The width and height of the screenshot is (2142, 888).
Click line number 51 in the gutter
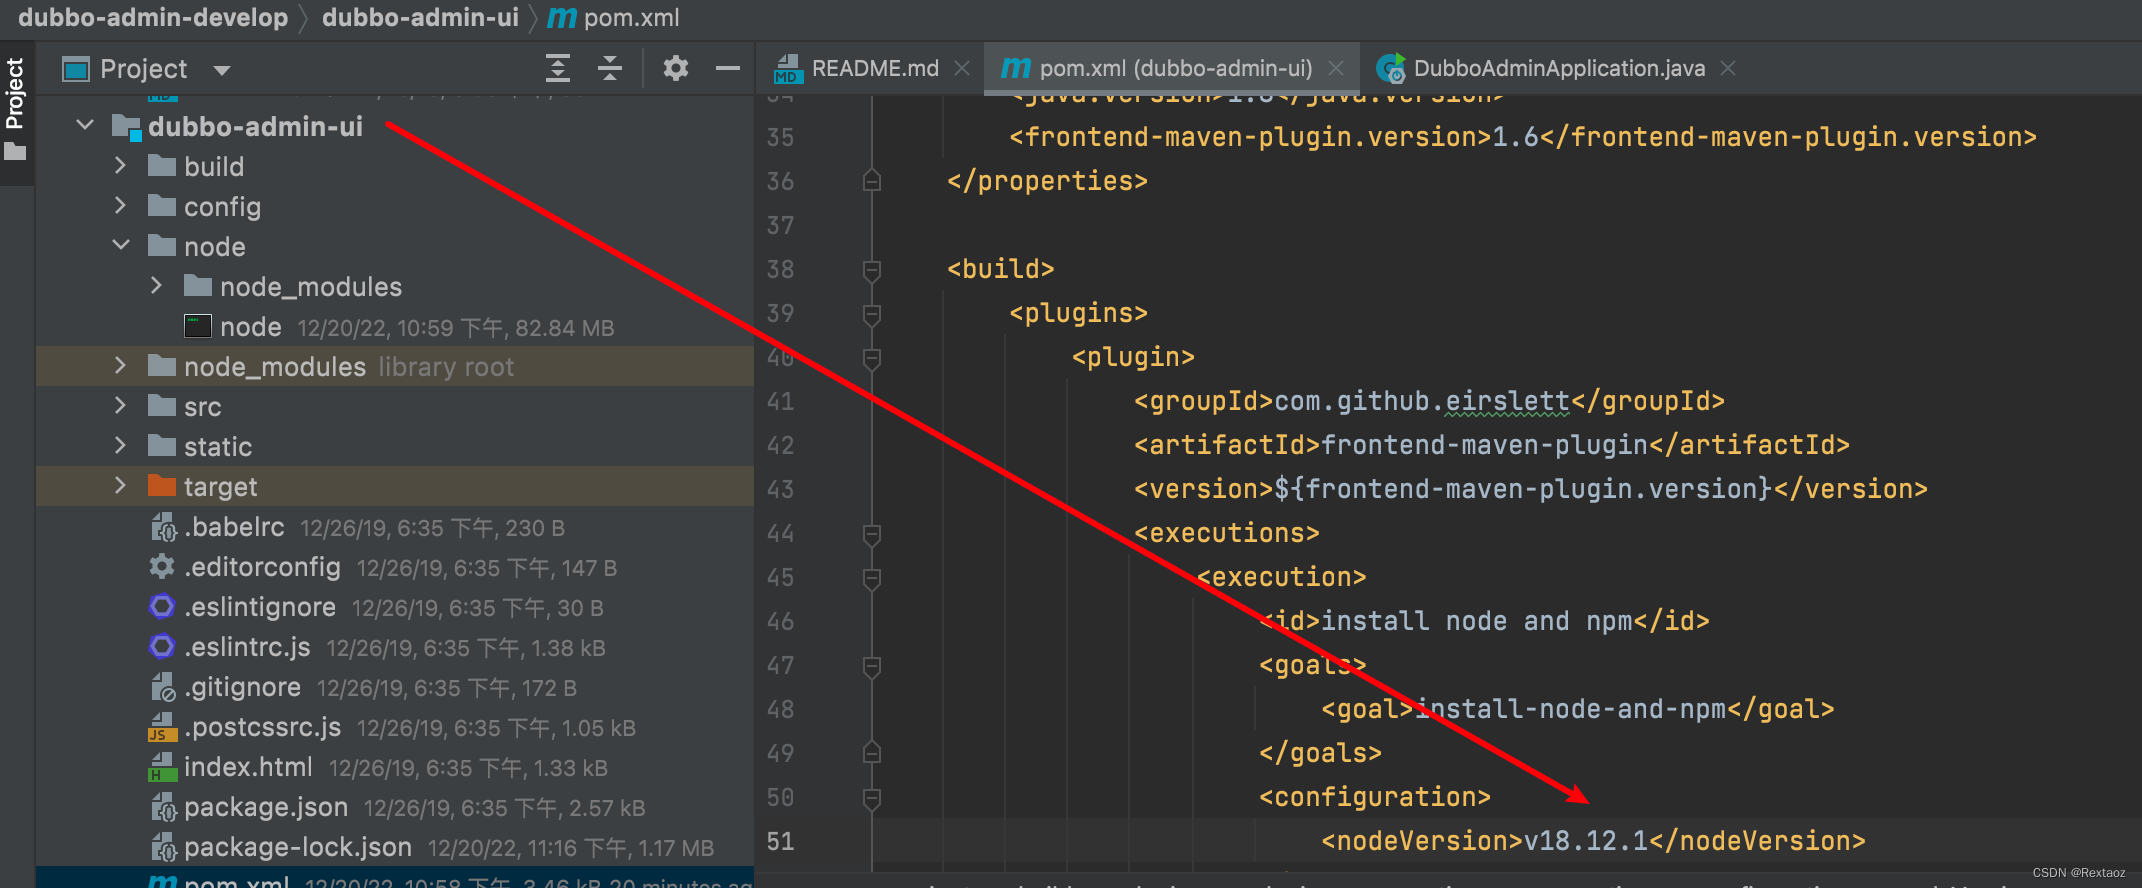point(780,841)
